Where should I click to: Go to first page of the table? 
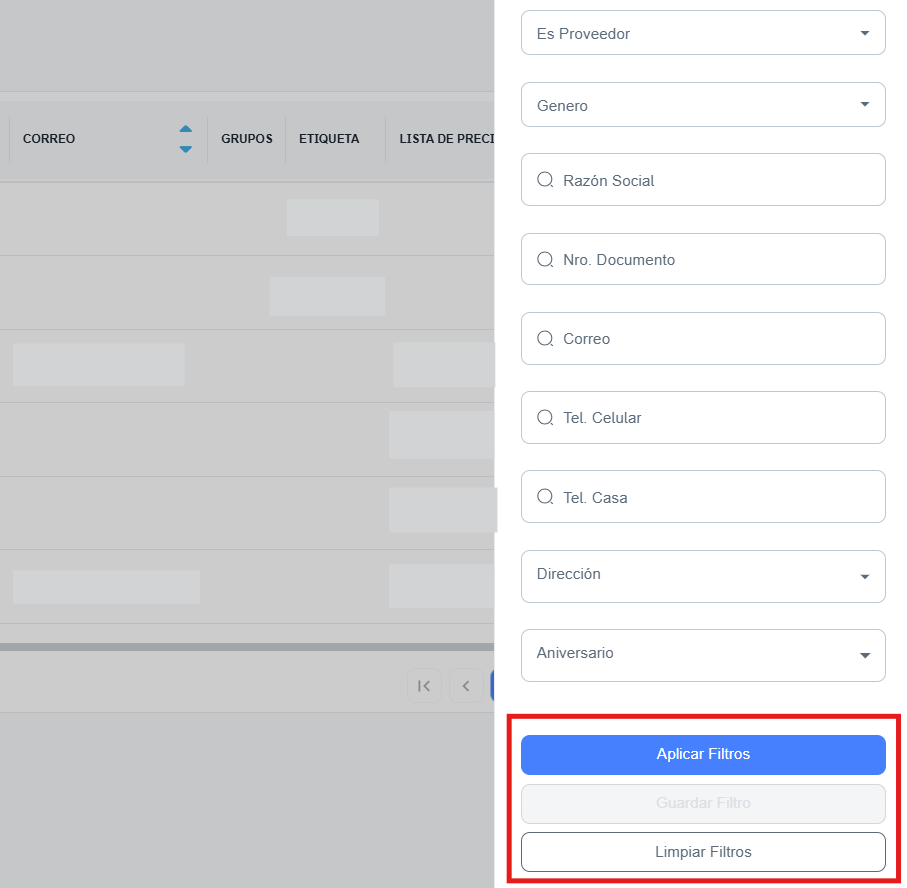[424, 686]
